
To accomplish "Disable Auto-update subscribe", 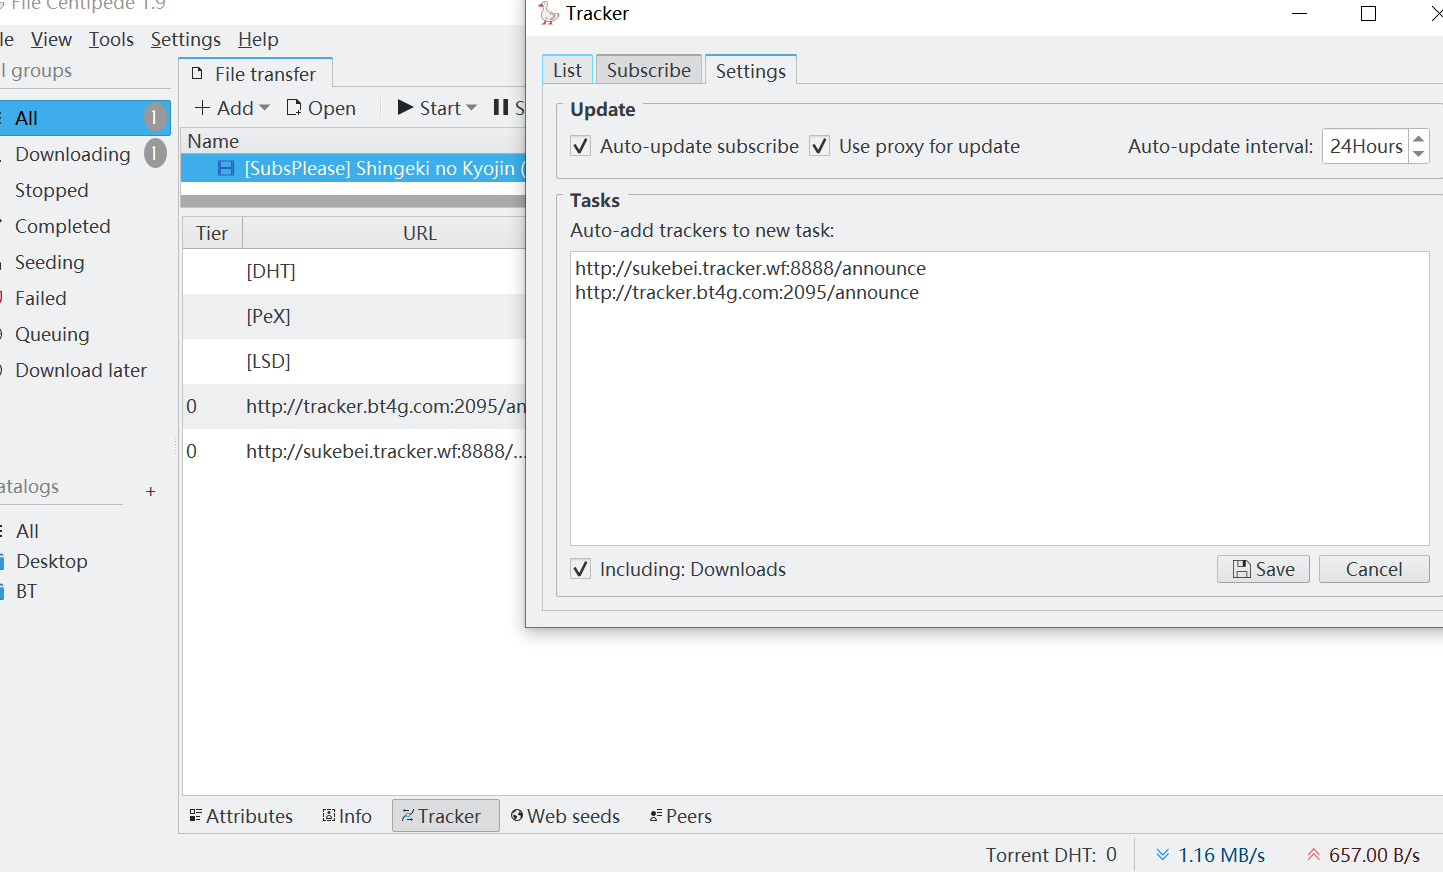I will pos(580,145).
